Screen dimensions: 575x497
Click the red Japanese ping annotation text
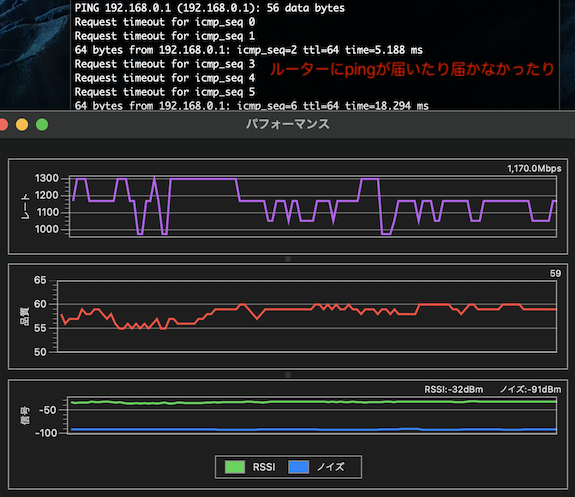[x=412, y=69]
